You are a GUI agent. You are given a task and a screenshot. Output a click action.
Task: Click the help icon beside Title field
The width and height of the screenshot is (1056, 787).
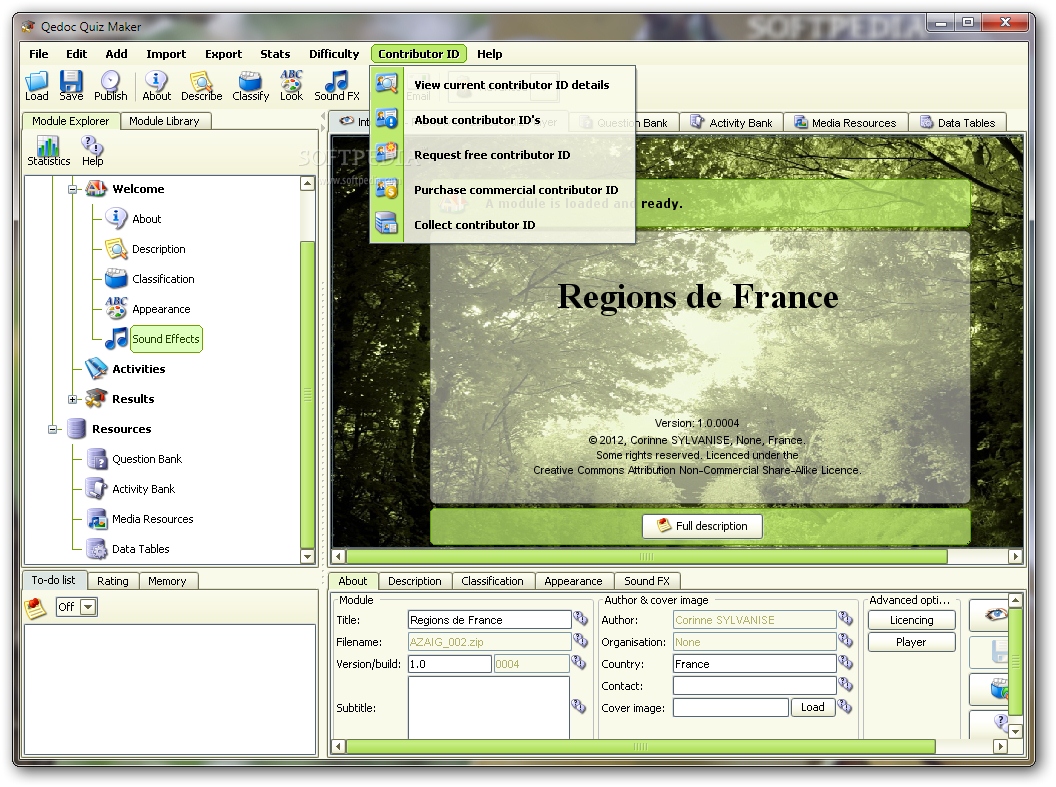(581, 618)
